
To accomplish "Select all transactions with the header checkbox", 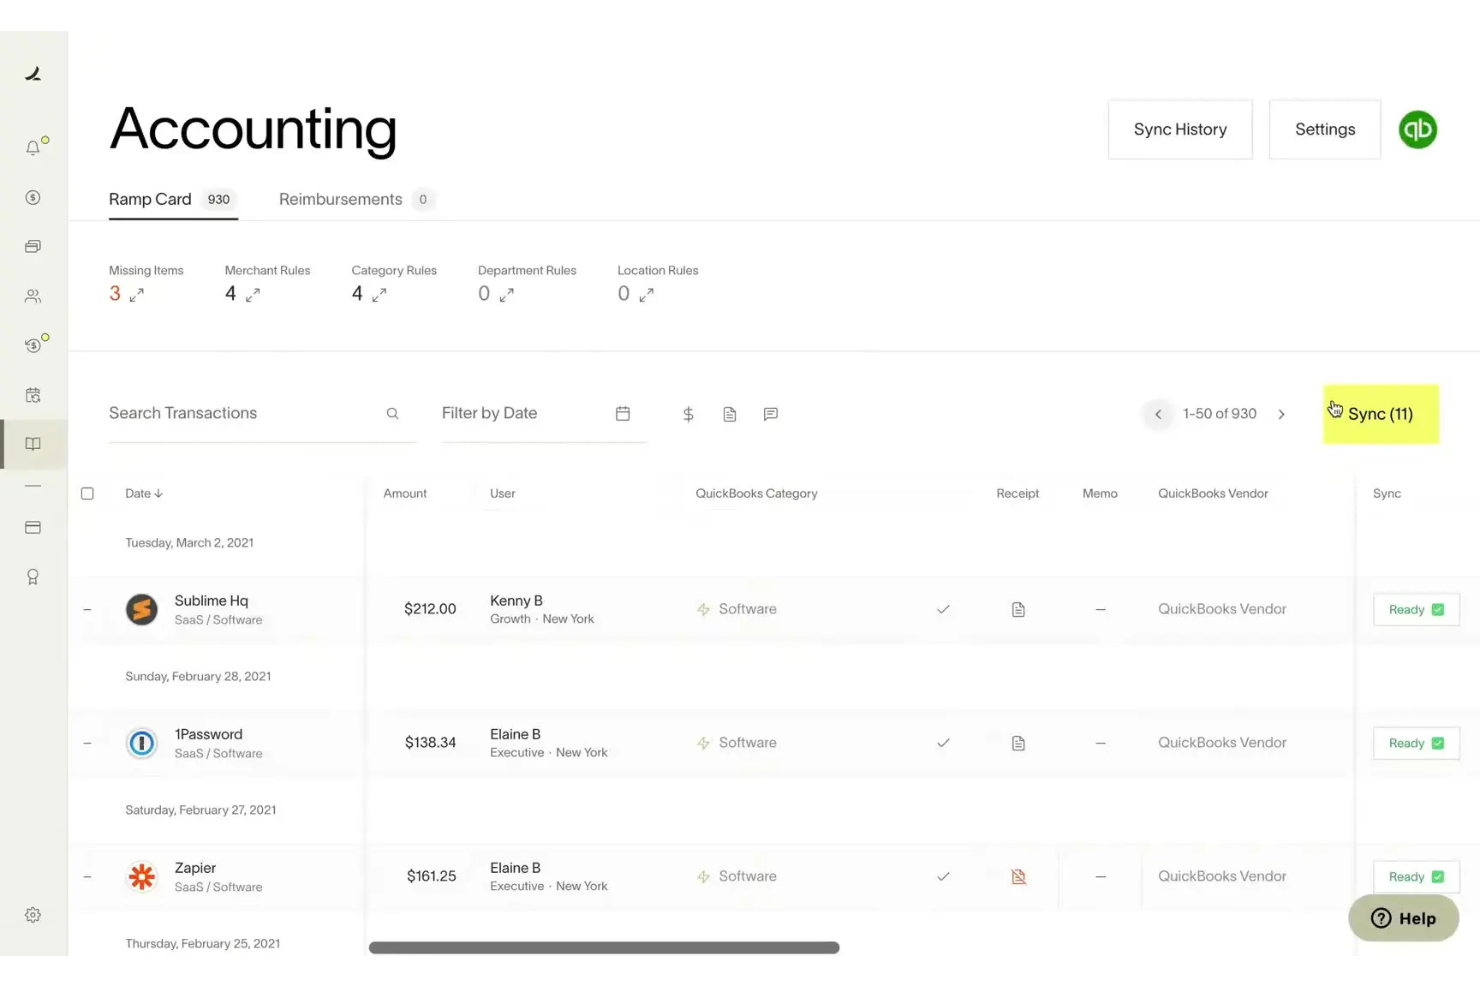I will pyautogui.click(x=87, y=493).
